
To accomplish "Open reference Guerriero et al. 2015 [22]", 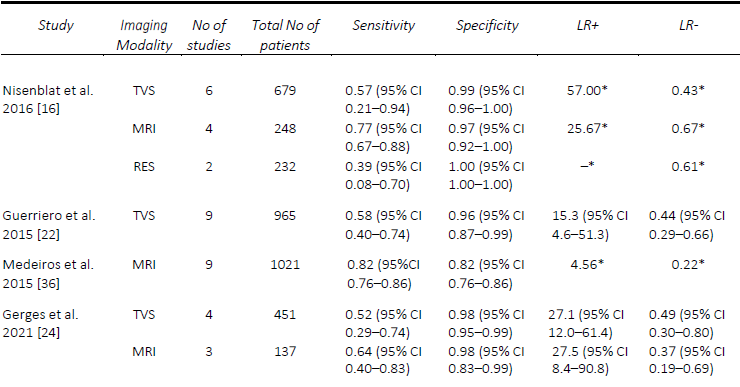I will click(49, 225).
